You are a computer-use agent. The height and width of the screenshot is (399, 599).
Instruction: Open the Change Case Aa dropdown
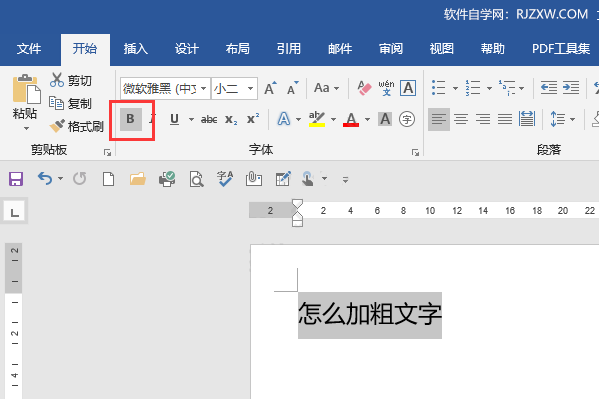(326, 88)
